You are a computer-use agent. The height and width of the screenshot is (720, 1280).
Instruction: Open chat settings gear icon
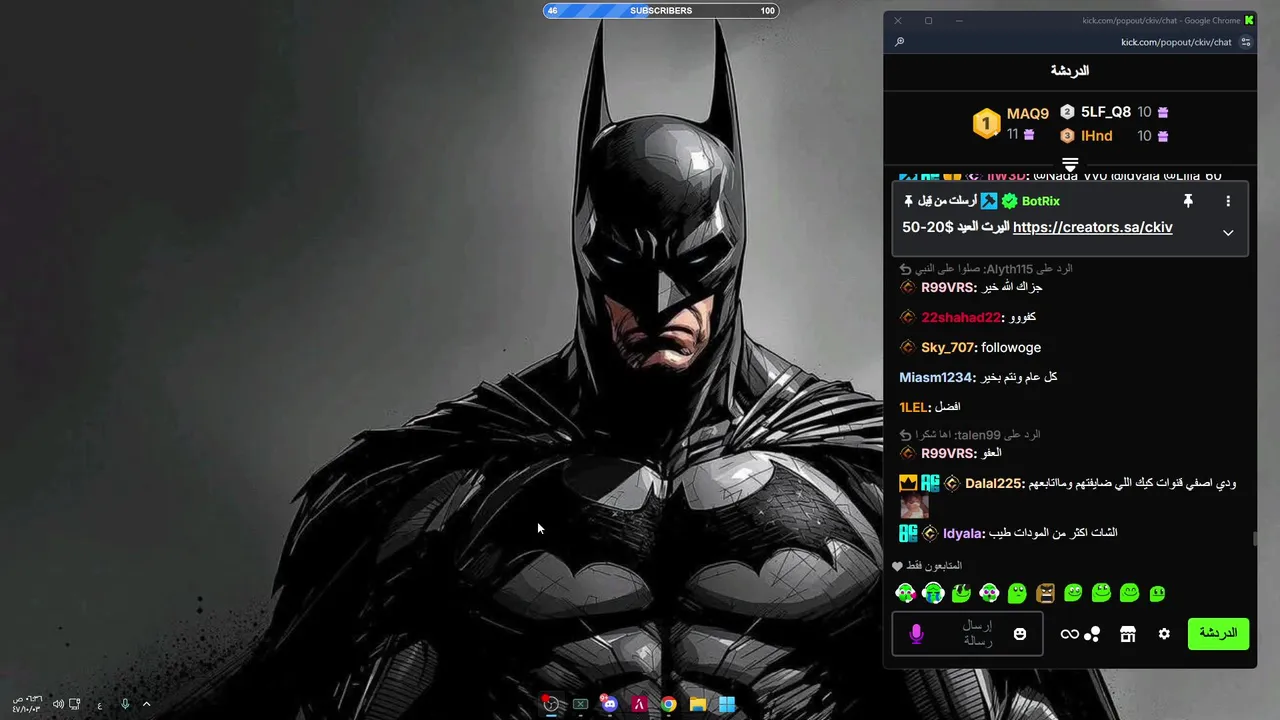pyautogui.click(x=1164, y=634)
